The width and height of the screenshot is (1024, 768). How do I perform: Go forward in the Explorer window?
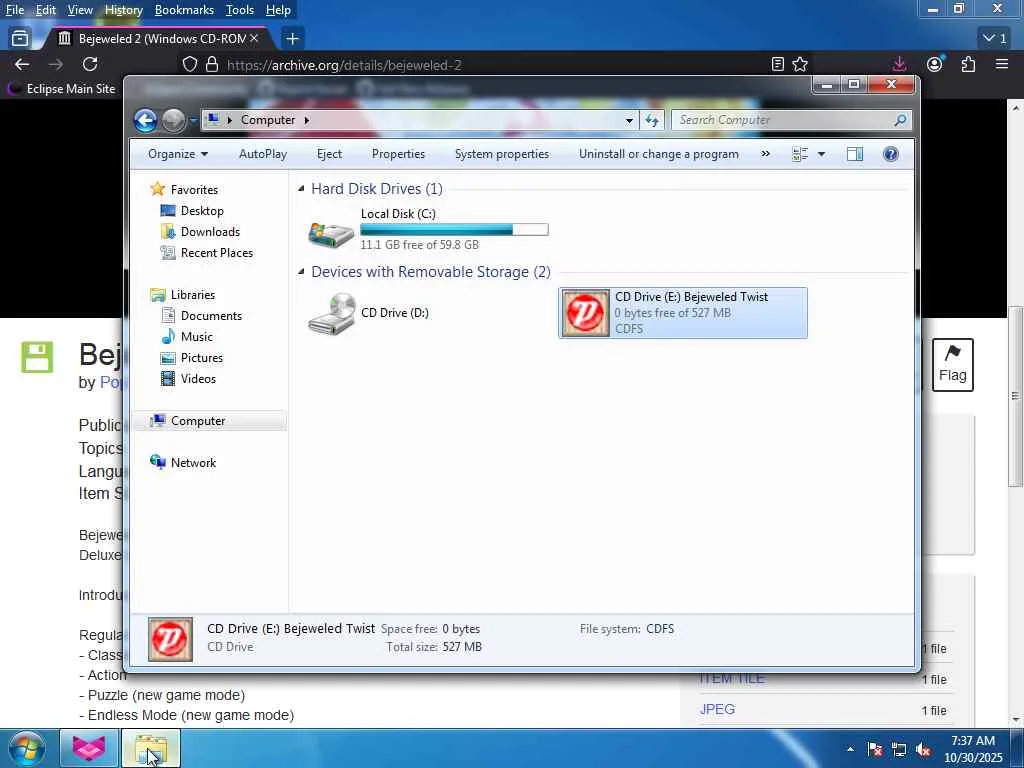click(x=174, y=120)
